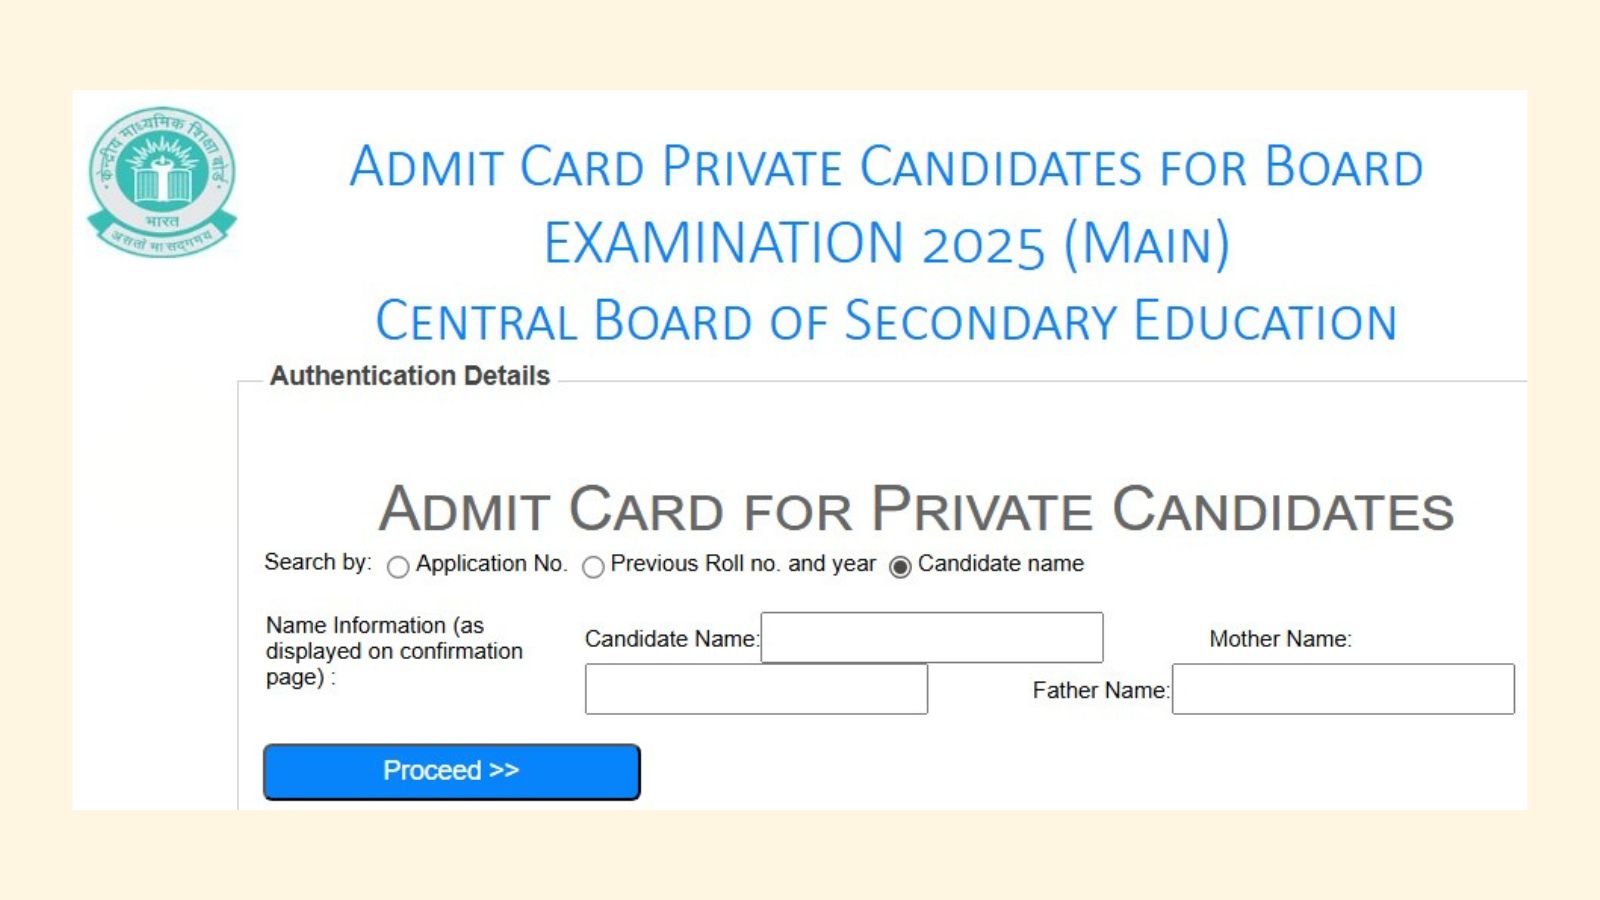Select the Application No. radio button
Screen dimensions: 1600x900
tap(398, 567)
